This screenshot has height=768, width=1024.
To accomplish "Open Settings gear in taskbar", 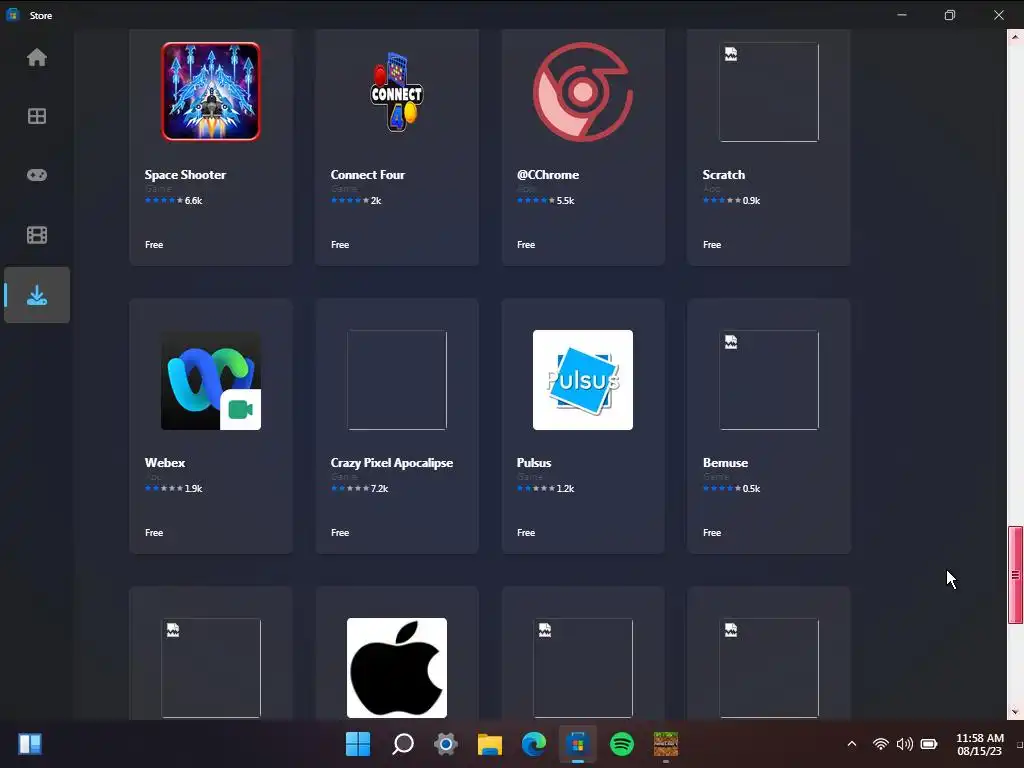I will [446, 744].
